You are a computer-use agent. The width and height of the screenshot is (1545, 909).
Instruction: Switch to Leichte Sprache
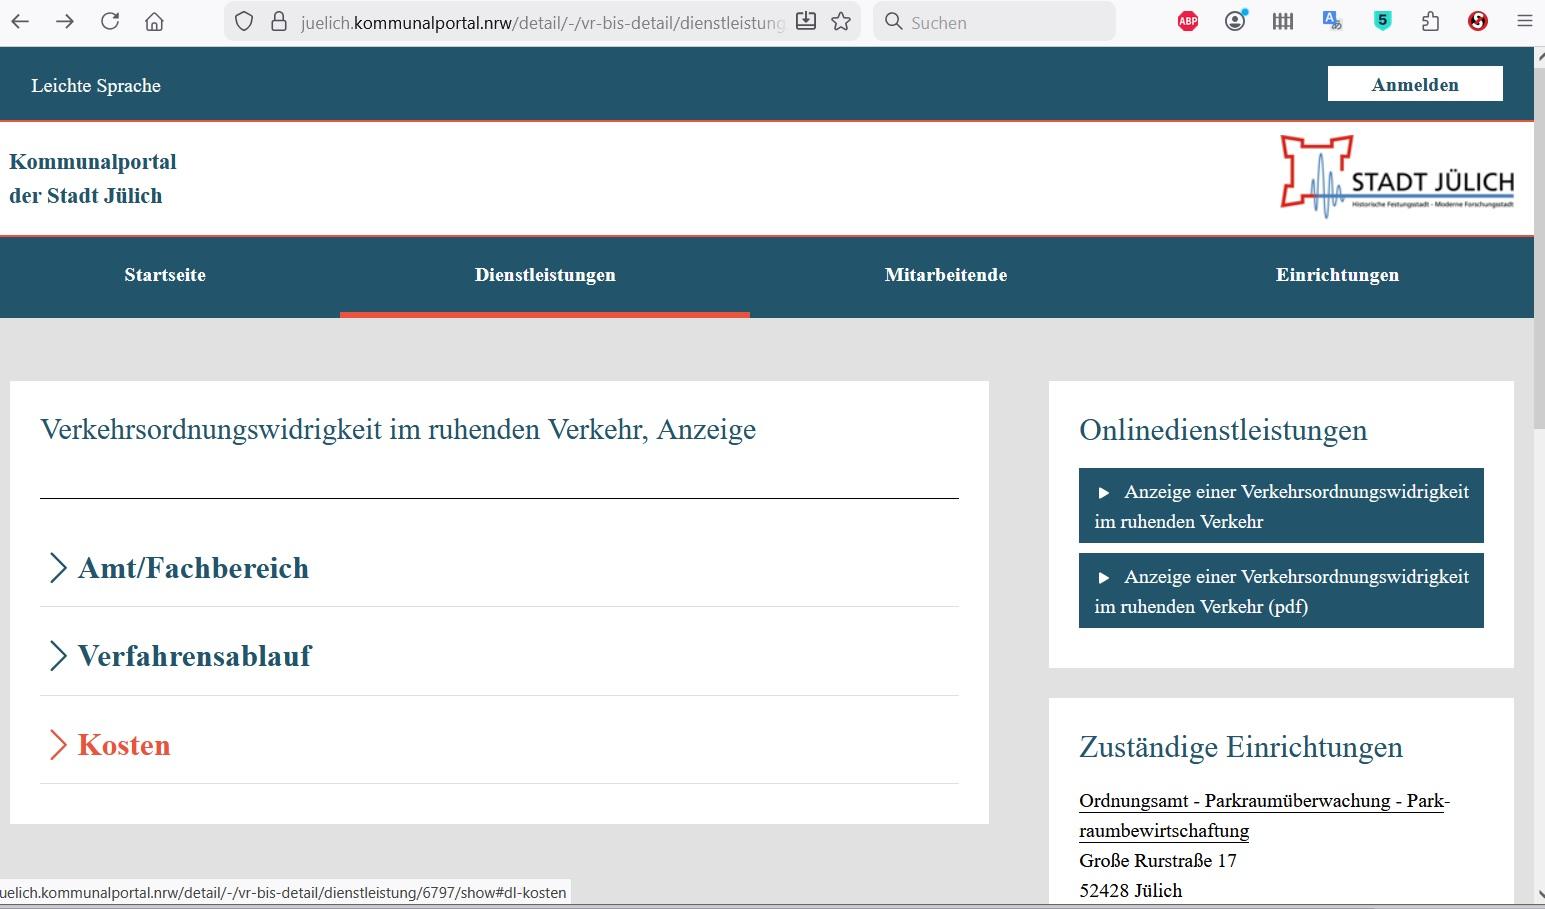pyautogui.click(x=96, y=86)
